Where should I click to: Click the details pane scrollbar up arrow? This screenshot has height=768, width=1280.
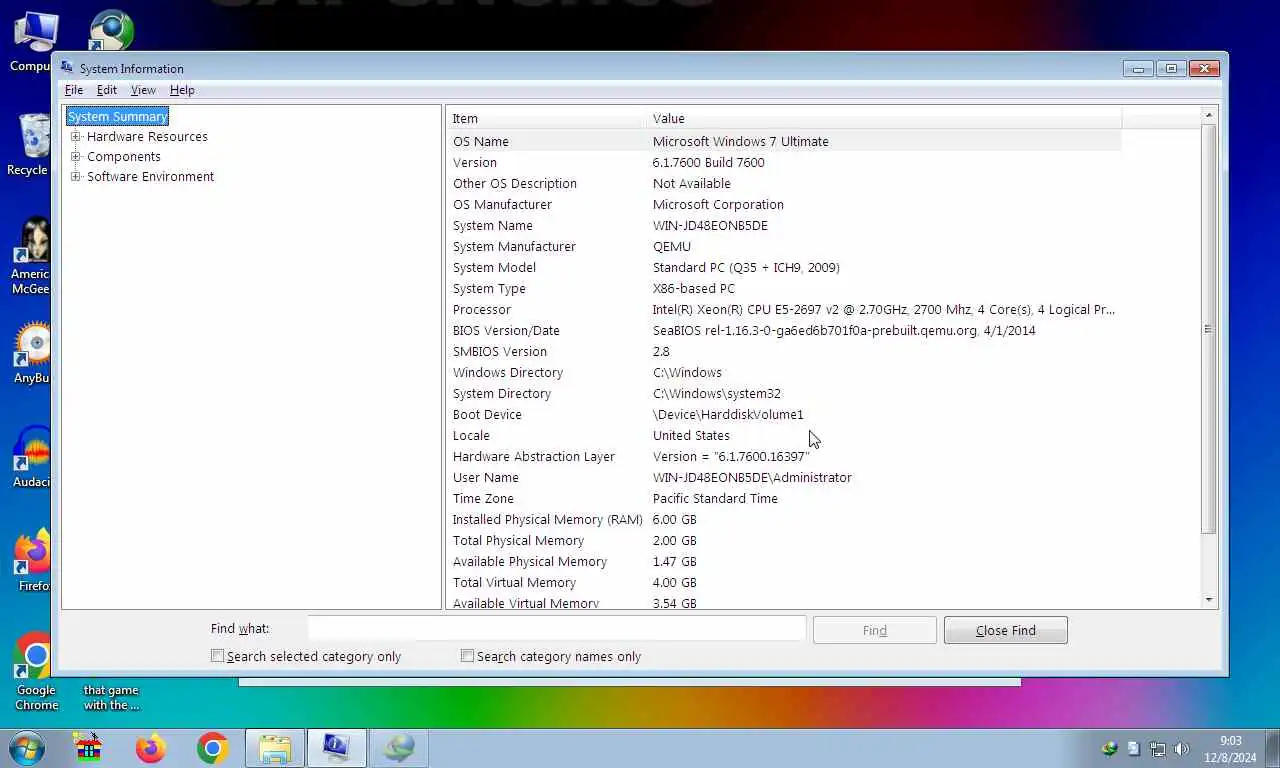[x=1209, y=115]
